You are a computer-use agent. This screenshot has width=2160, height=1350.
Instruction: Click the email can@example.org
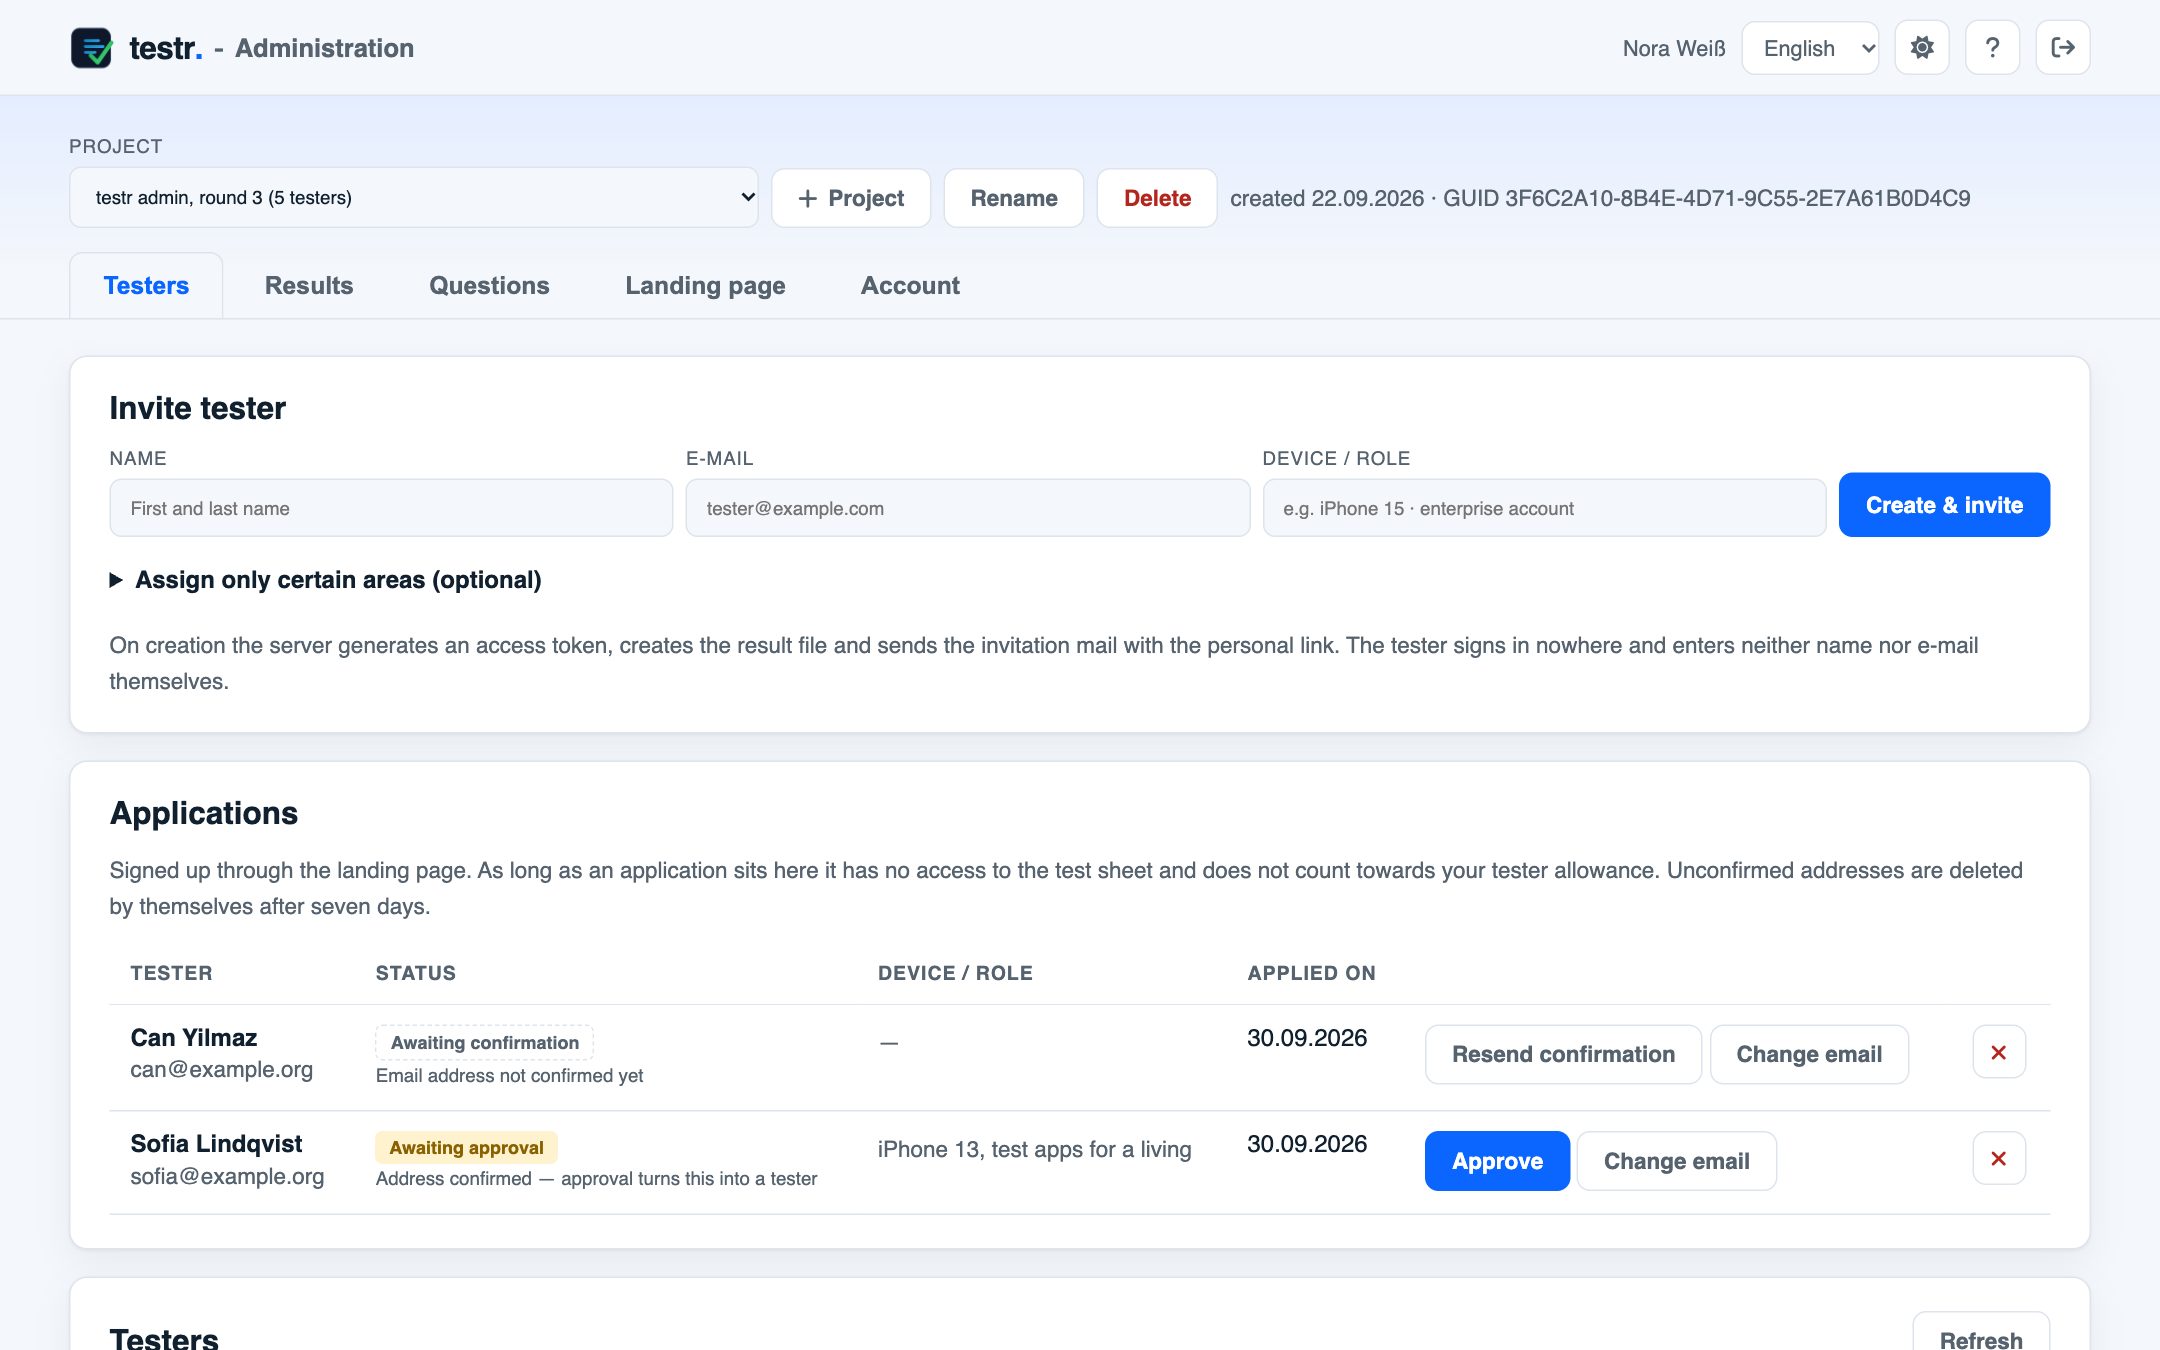point(221,1069)
